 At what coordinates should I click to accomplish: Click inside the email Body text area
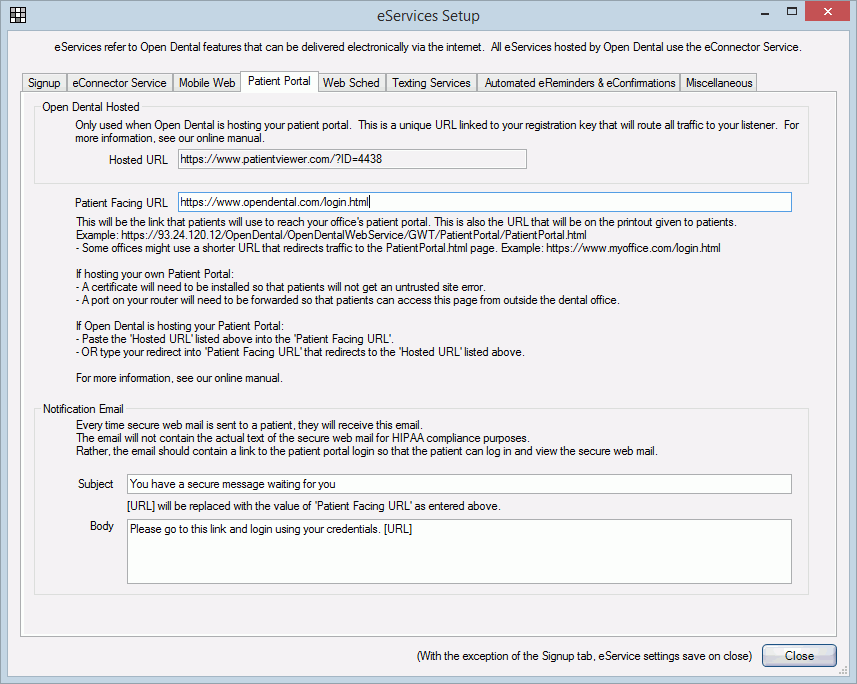[459, 551]
